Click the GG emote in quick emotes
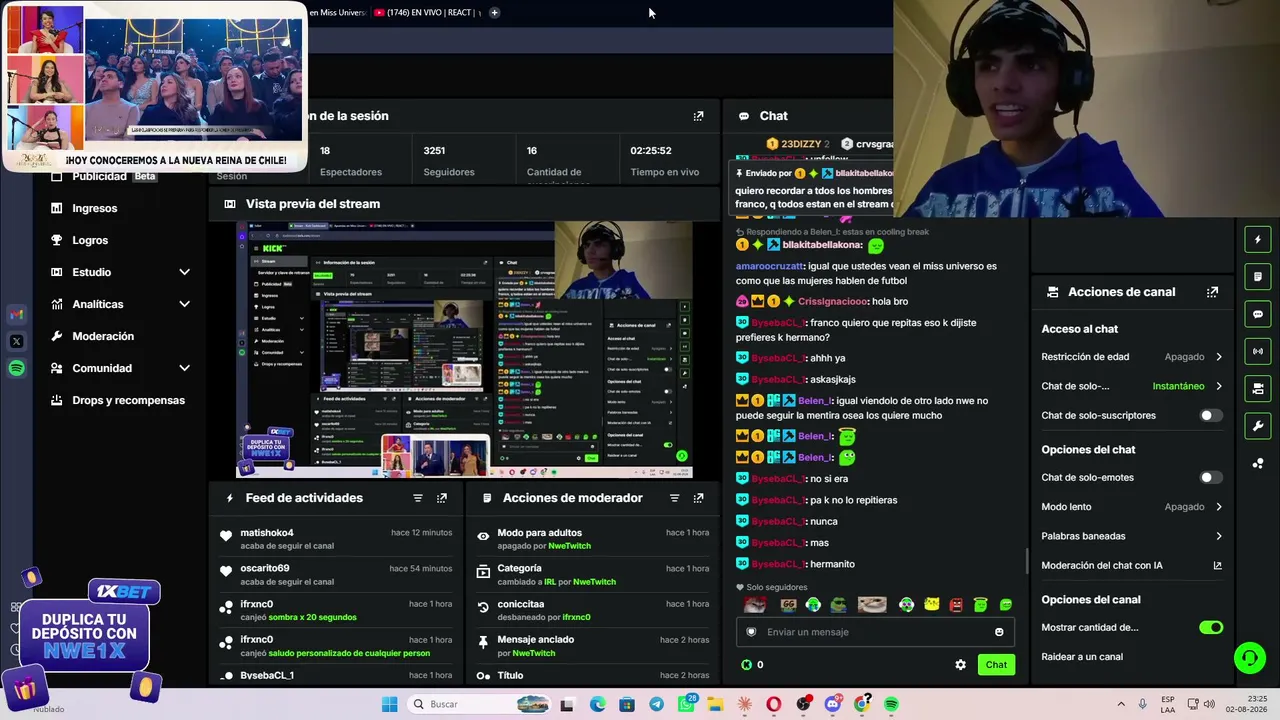 (x=789, y=605)
